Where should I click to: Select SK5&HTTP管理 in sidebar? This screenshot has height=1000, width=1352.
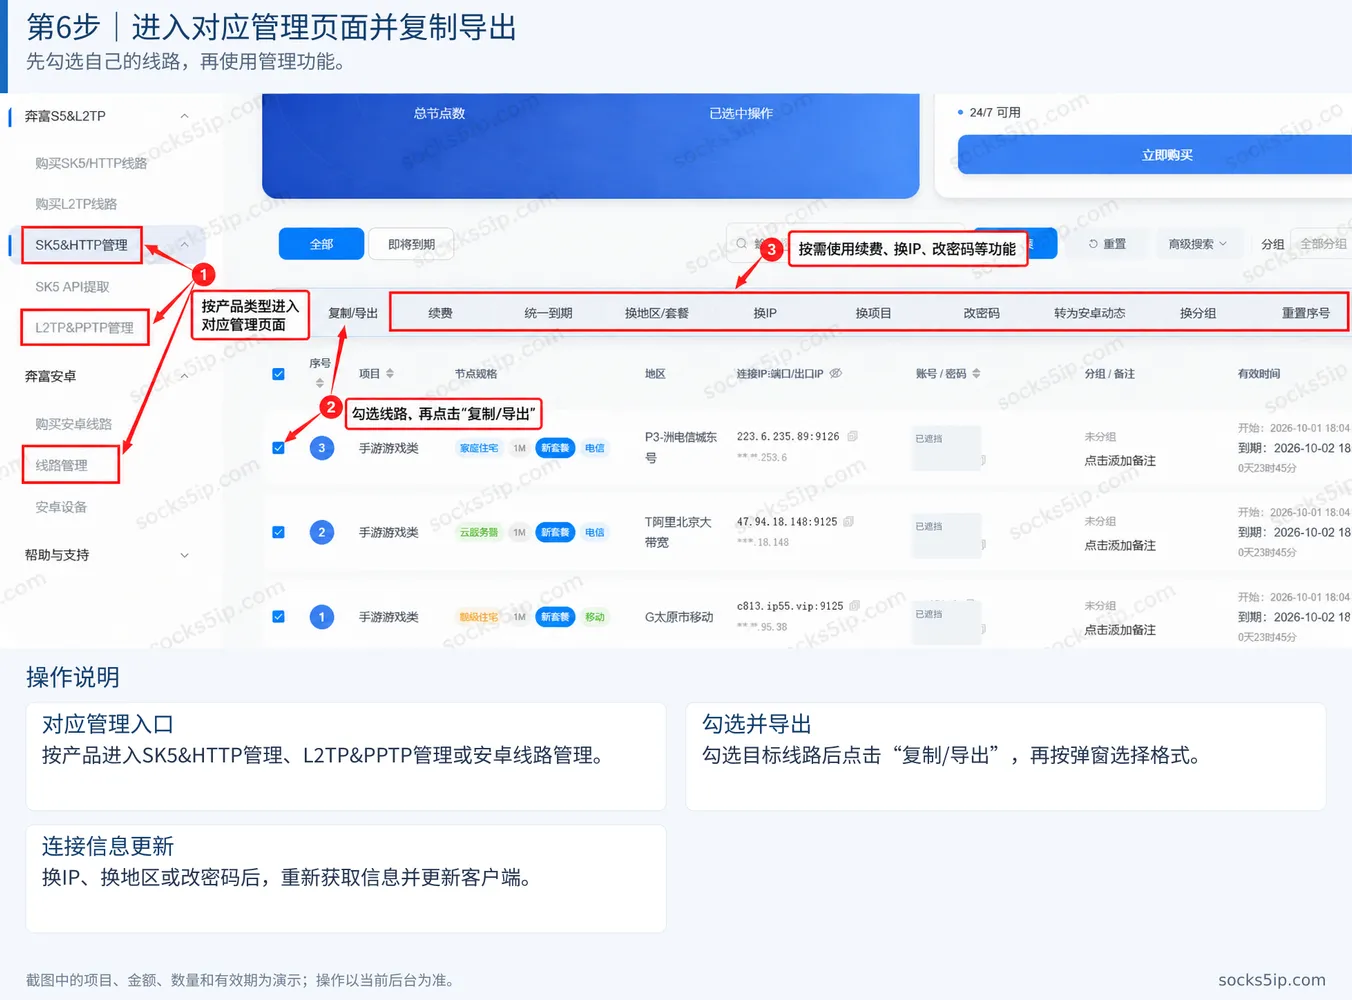(x=82, y=245)
